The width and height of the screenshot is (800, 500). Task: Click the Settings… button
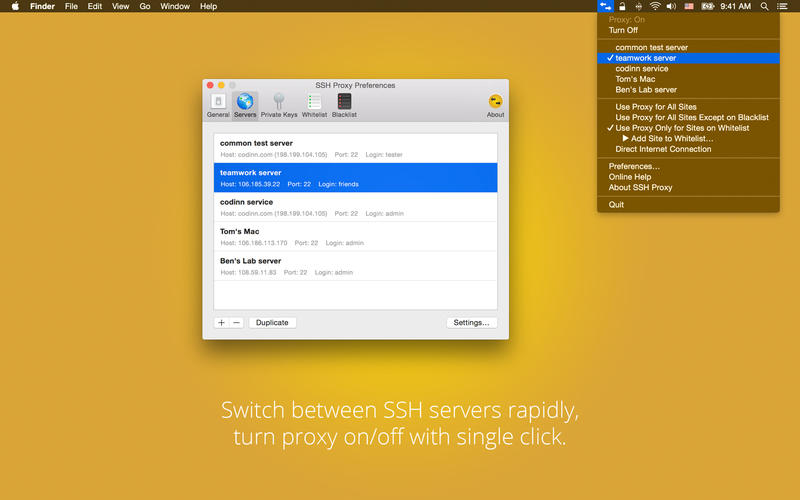click(471, 323)
